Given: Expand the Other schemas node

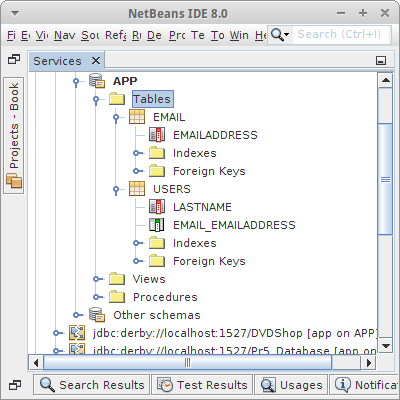Looking at the screenshot, I should (77, 315).
